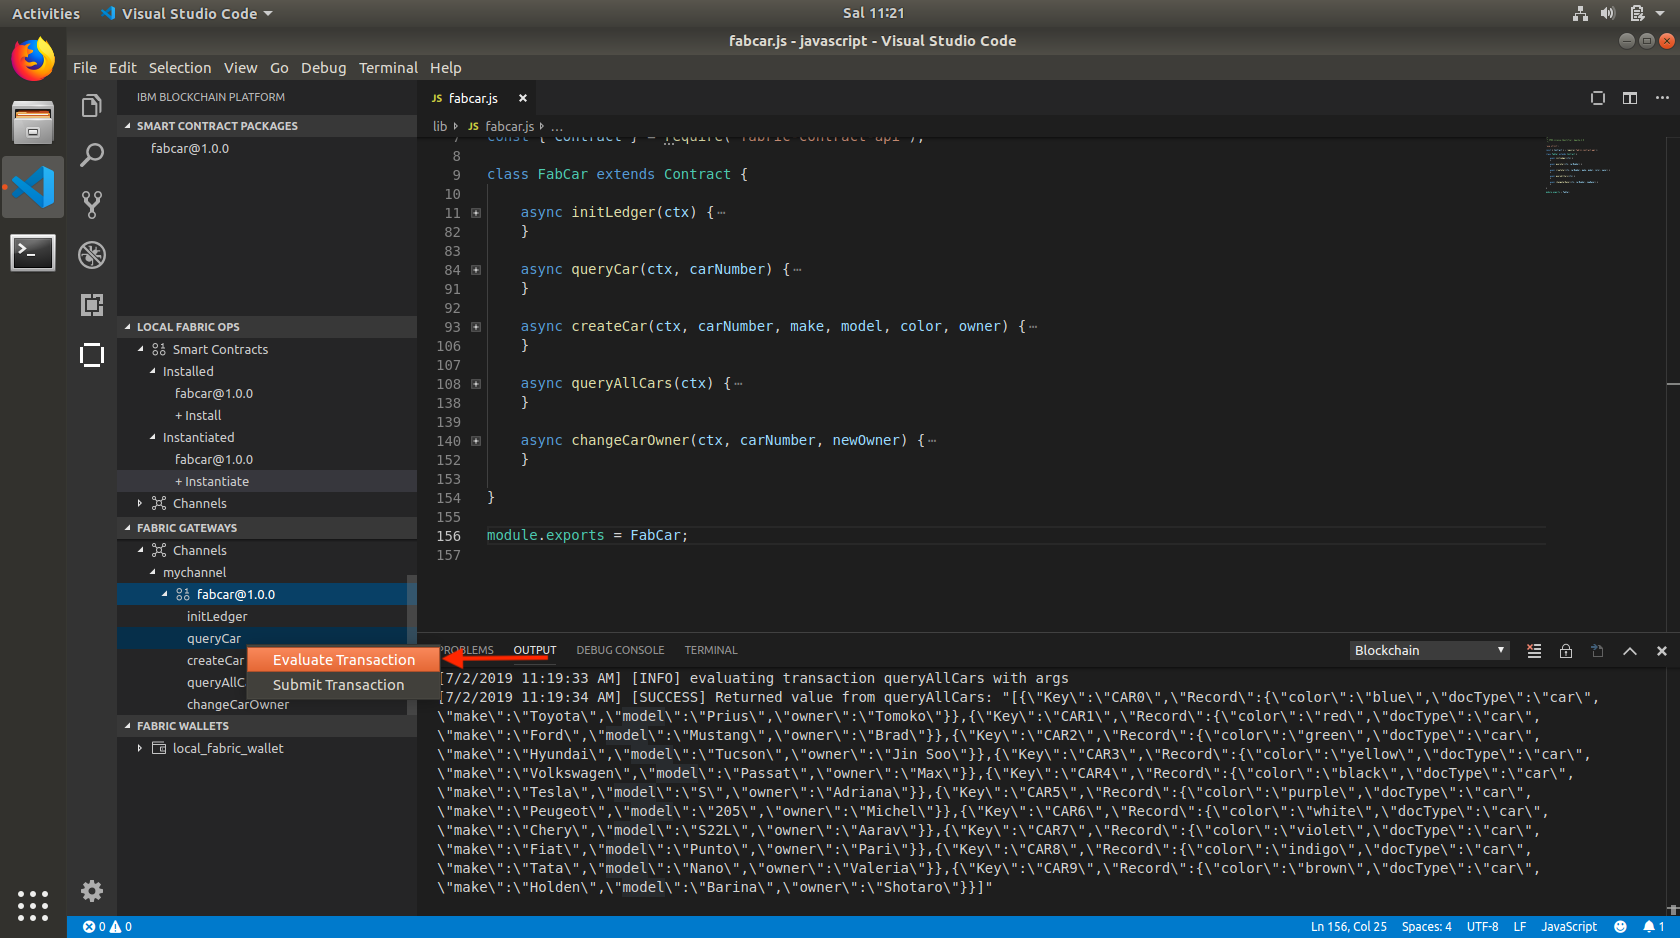The width and height of the screenshot is (1680, 938).
Task: Open output log in editor
Action: pos(1598,651)
